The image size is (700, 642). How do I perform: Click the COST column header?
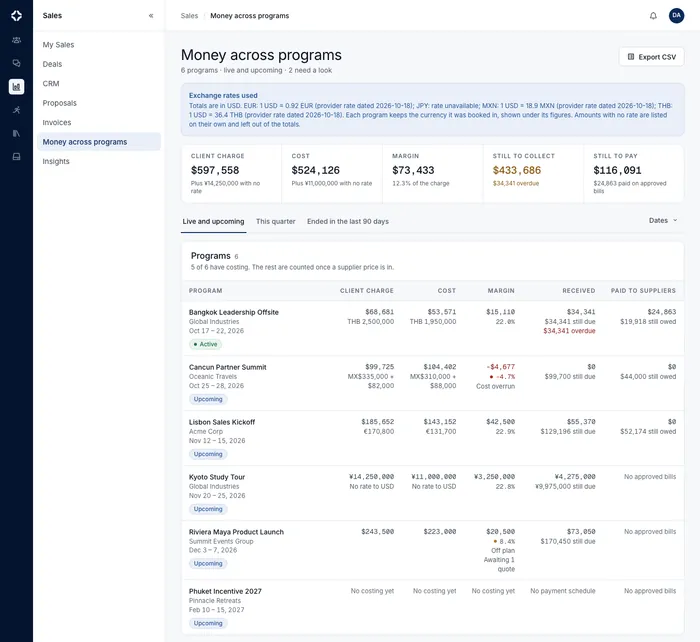click(447, 291)
